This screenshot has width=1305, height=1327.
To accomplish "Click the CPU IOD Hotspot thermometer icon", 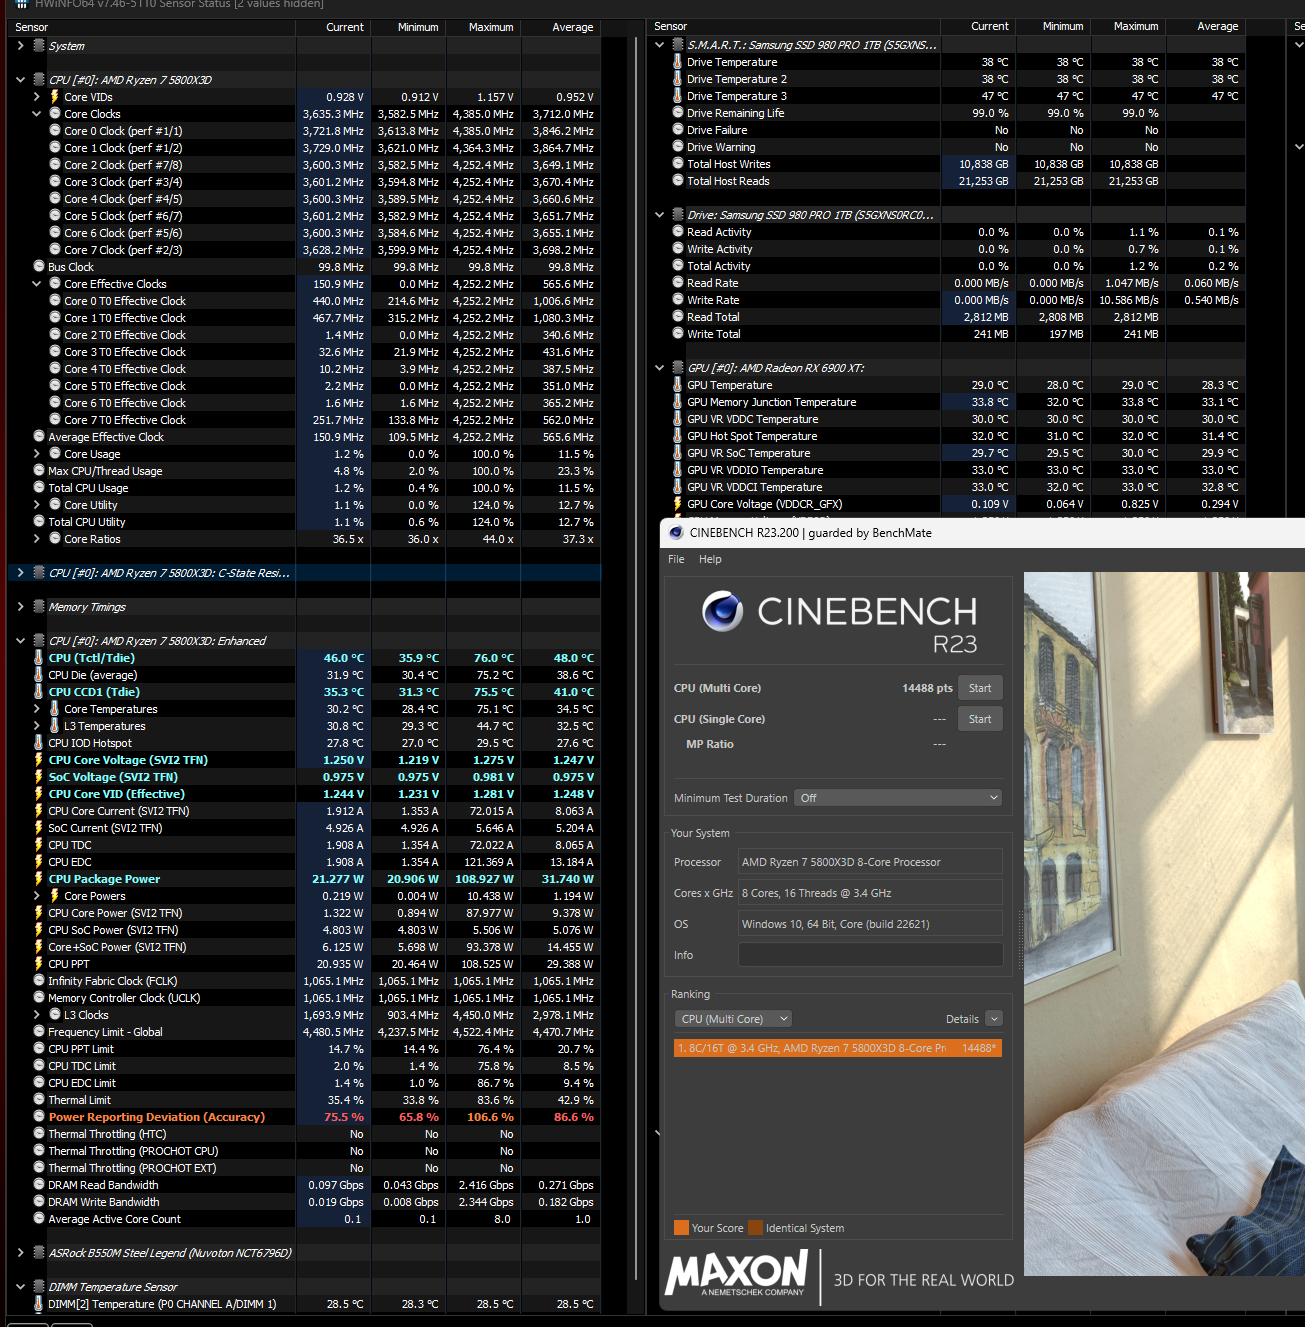I will point(39,743).
